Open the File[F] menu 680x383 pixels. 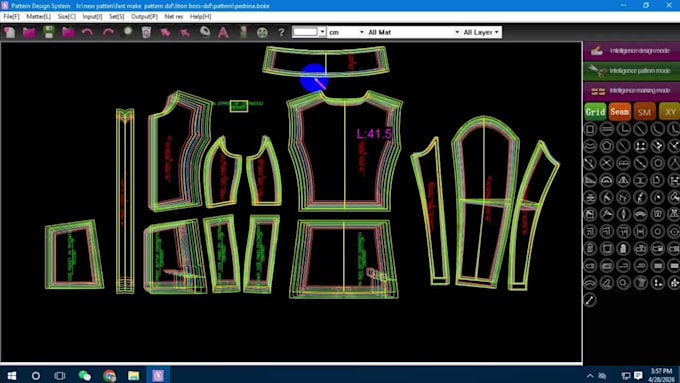[x=11, y=16]
